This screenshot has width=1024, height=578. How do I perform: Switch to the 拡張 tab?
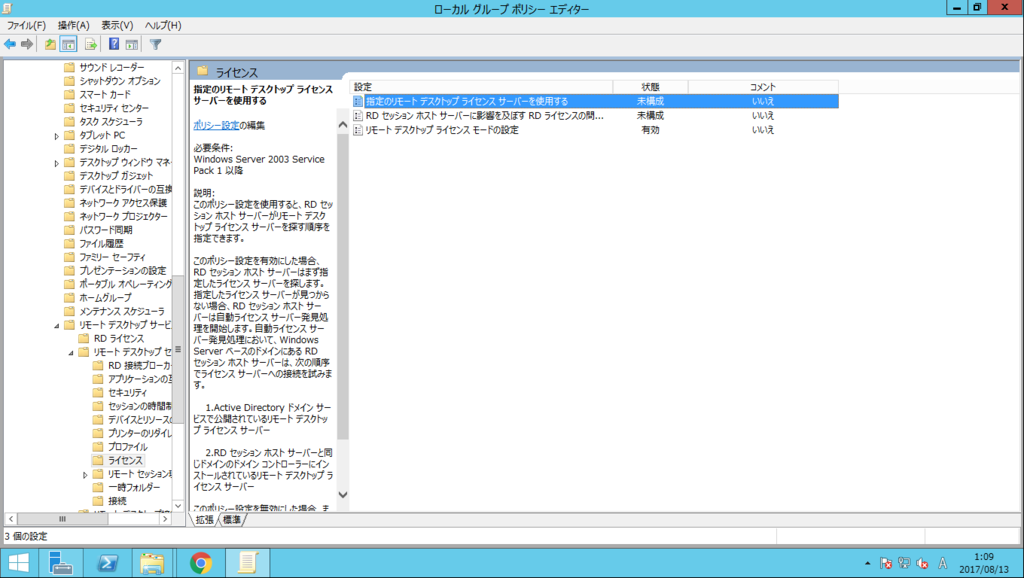point(204,520)
